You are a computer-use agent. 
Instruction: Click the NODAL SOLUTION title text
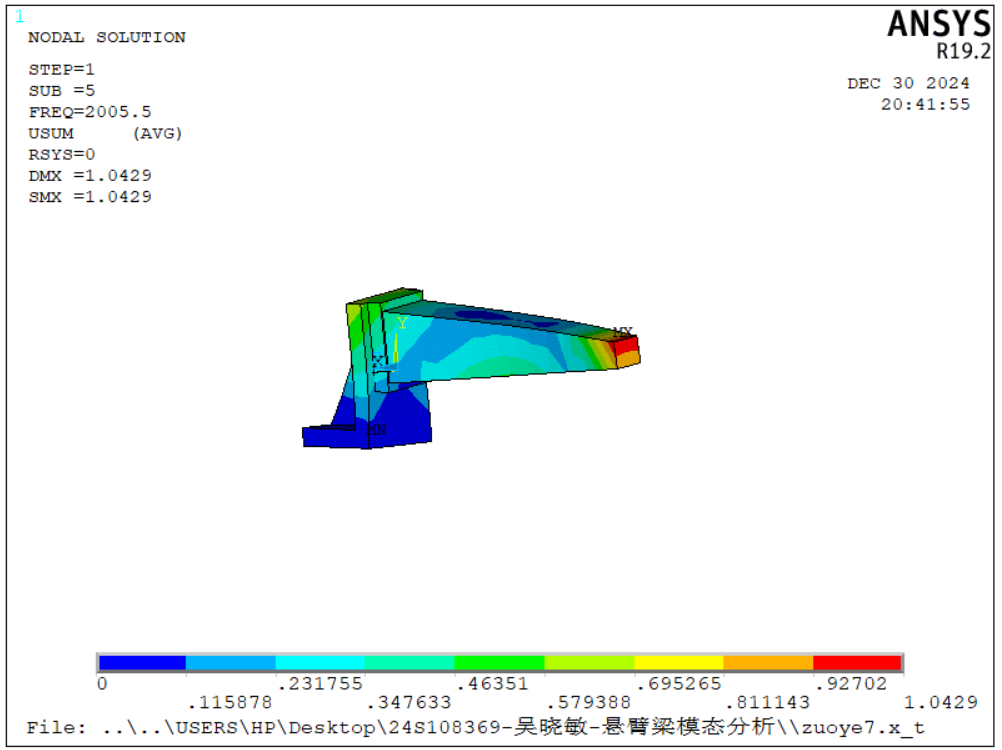point(107,38)
